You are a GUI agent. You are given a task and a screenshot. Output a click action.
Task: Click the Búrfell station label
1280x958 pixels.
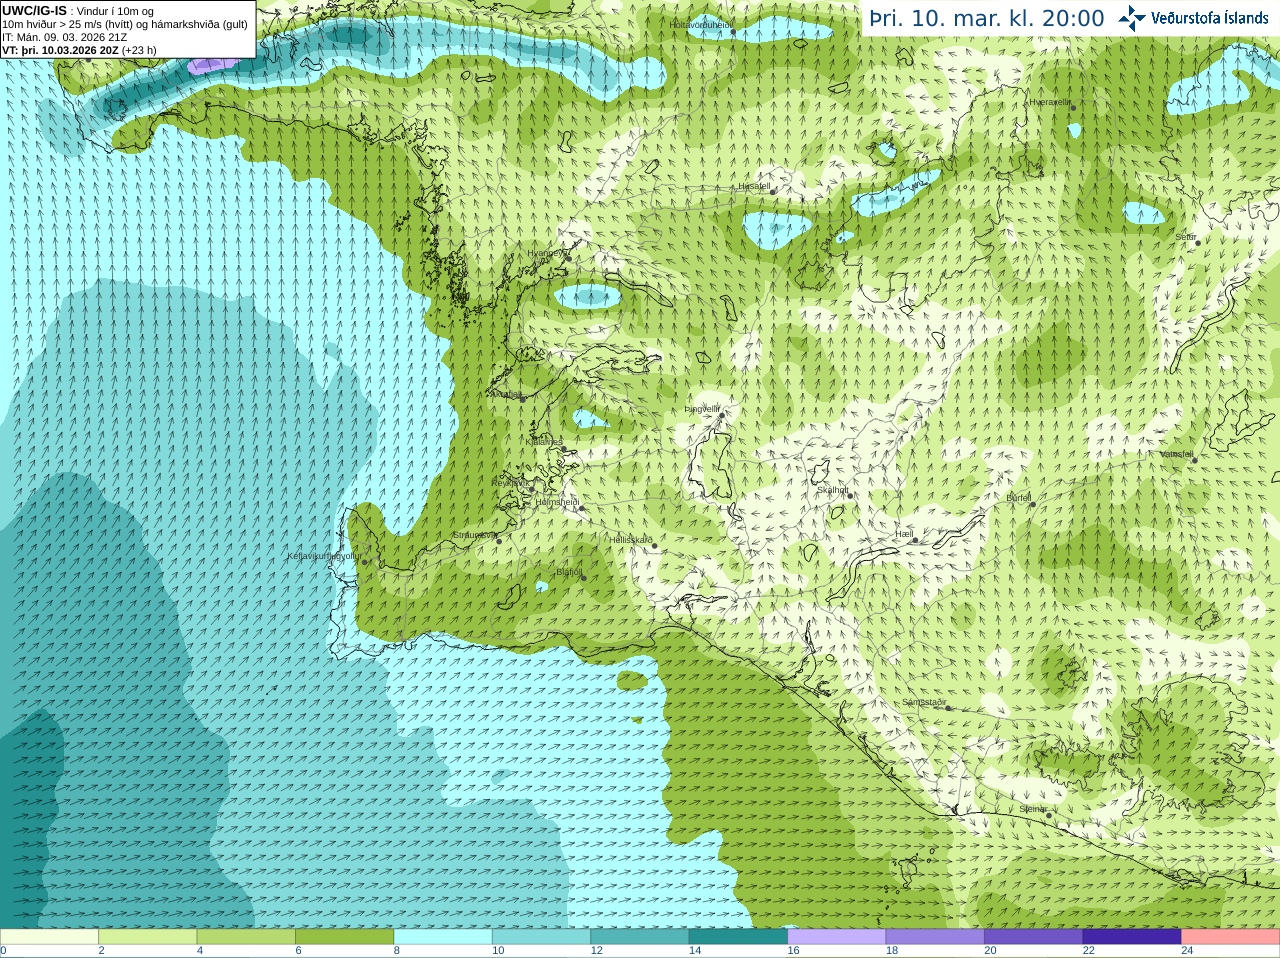(1019, 497)
